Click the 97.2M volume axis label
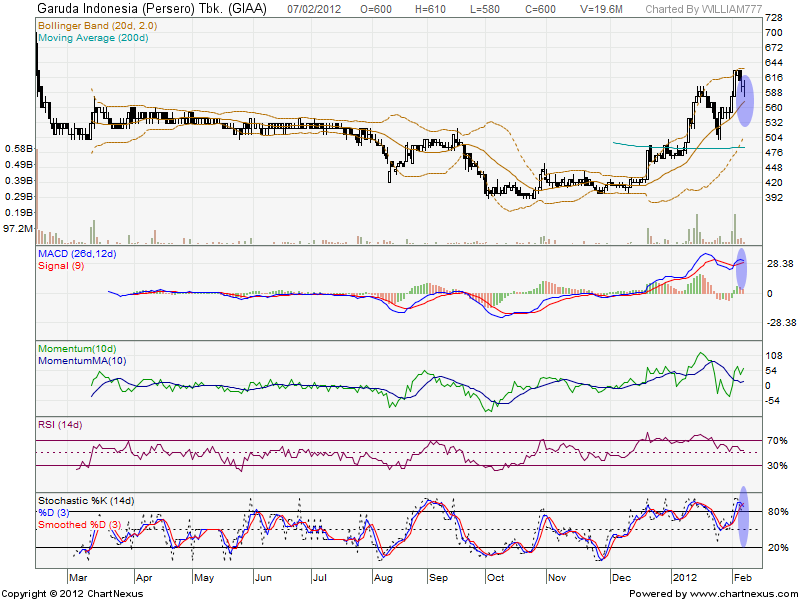This screenshot has width=800, height=600. pos(18,229)
